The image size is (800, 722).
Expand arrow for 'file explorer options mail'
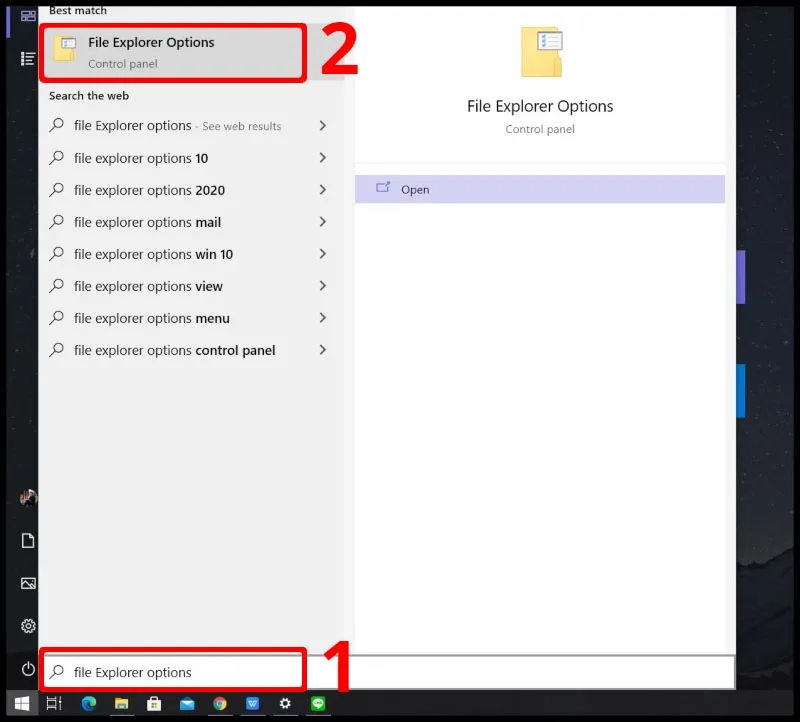click(322, 222)
